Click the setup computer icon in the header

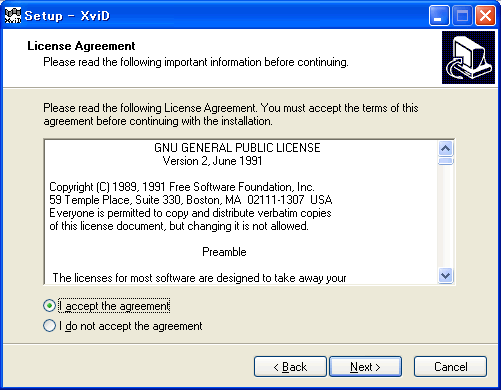point(468,57)
